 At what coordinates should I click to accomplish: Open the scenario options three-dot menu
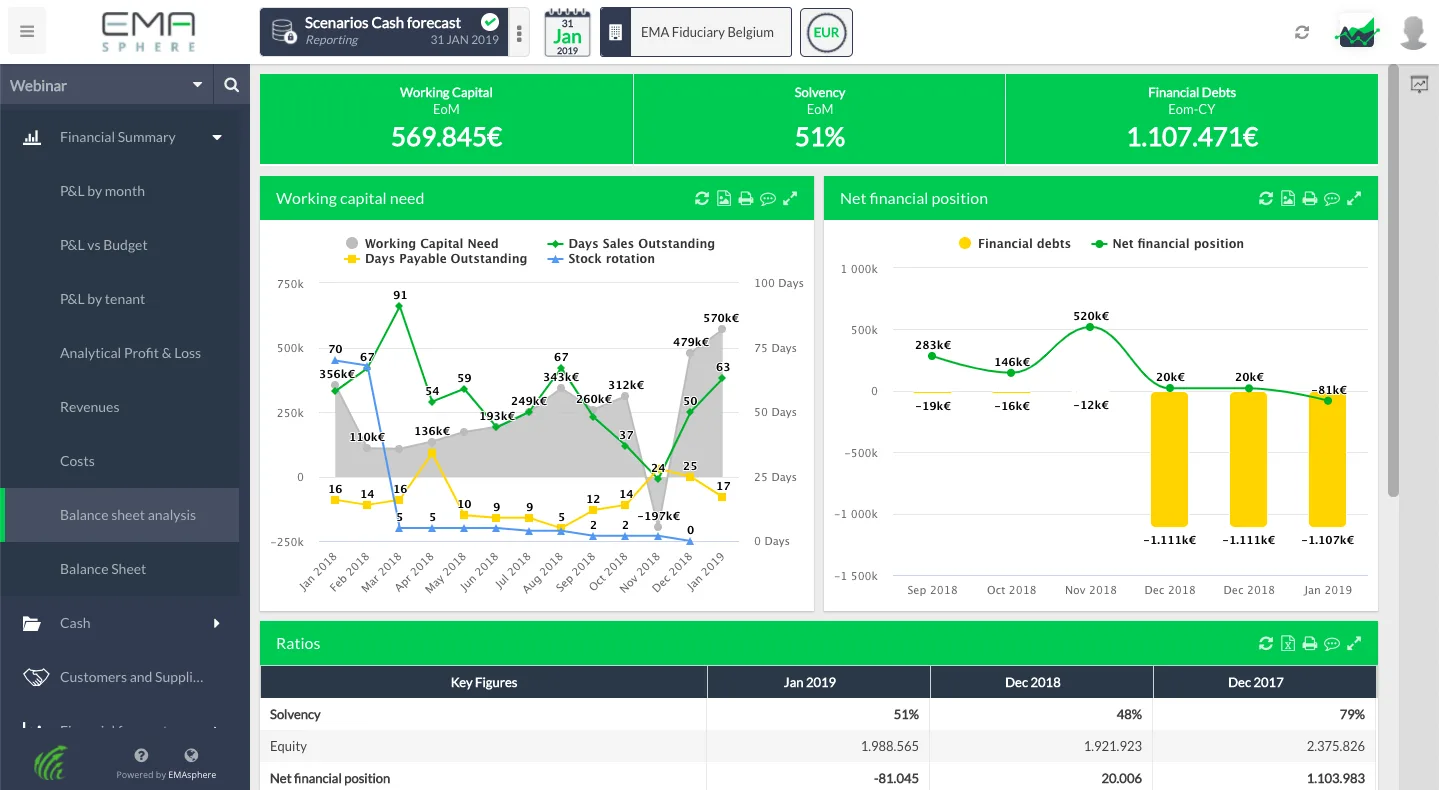click(x=519, y=33)
